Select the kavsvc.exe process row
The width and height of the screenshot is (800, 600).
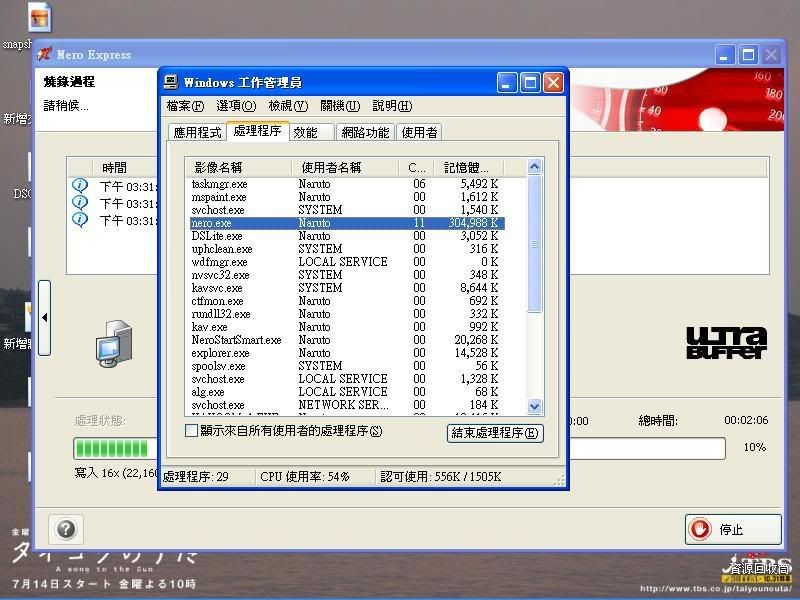point(345,288)
